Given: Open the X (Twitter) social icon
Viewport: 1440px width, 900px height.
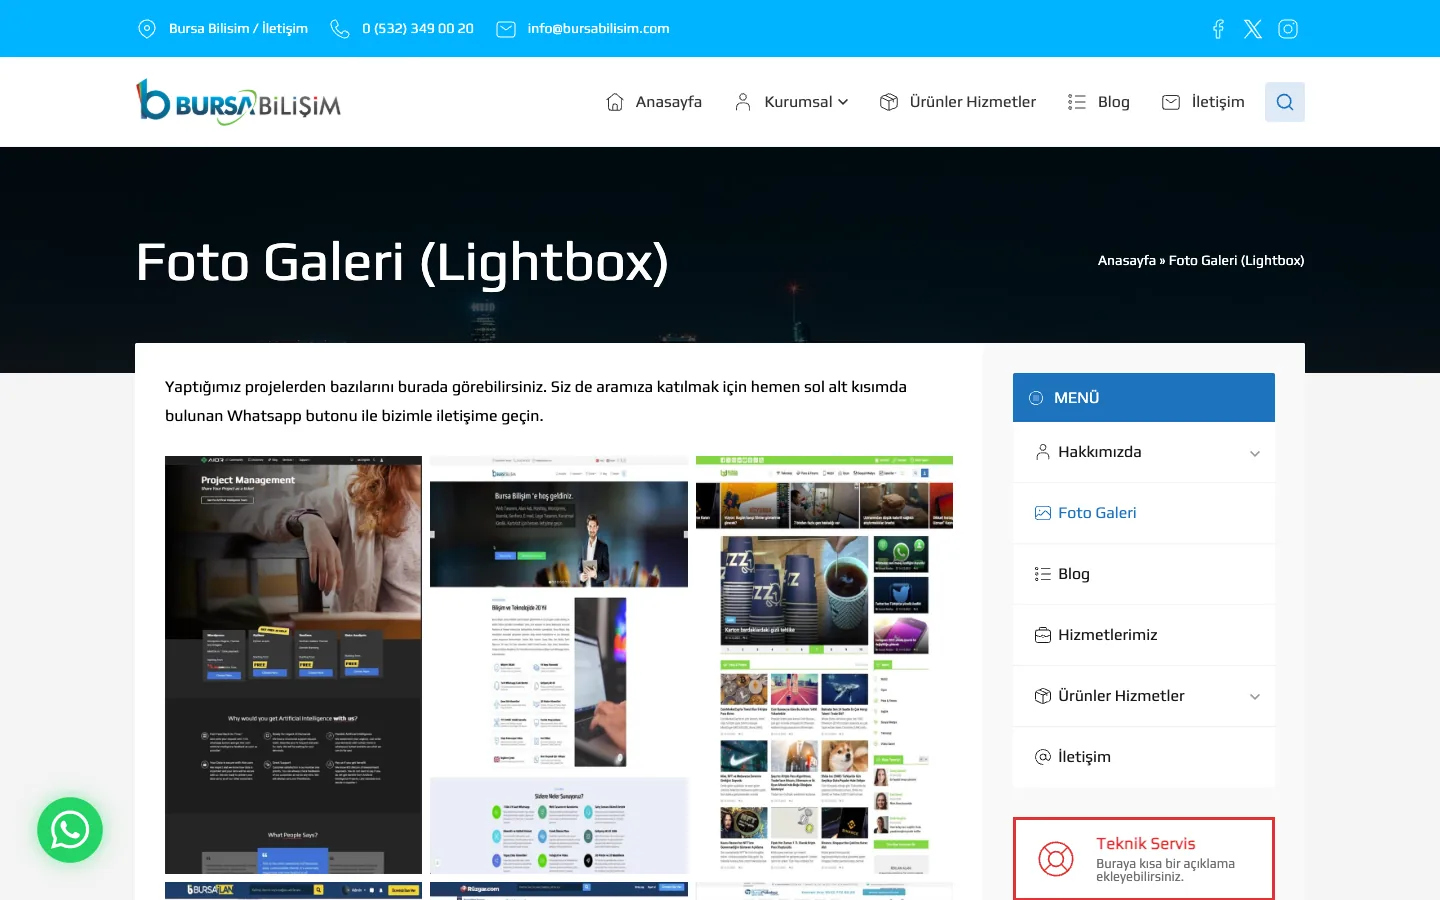Looking at the screenshot, I should pos(1253,29).
